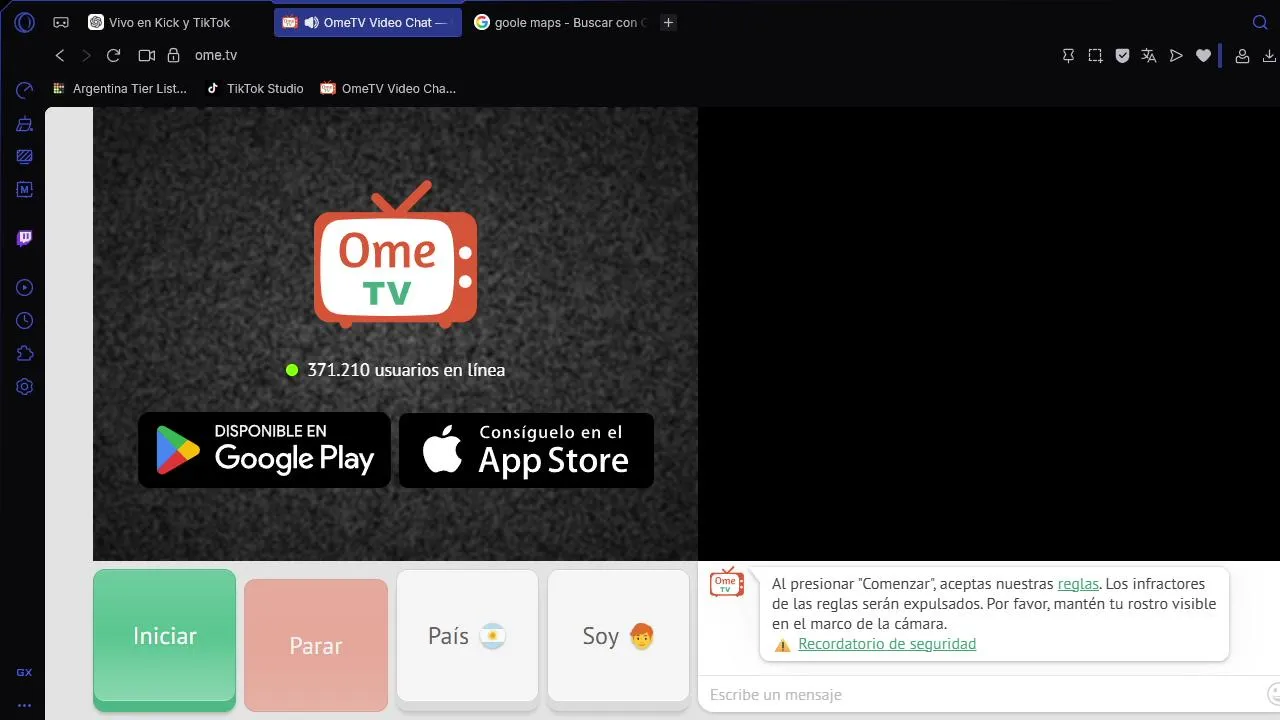This screenshot has width=1280, height=720.
Task: Switch to Vivo en Kick y TikTok tab
Action: 170,22
